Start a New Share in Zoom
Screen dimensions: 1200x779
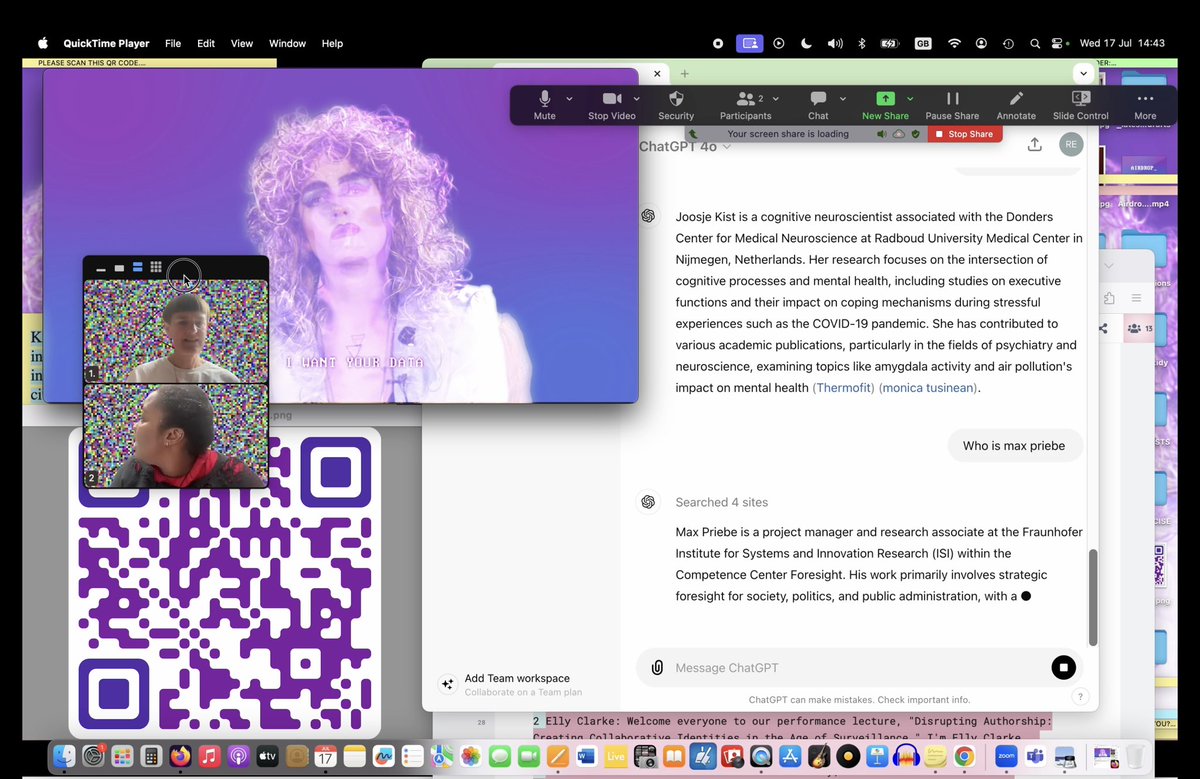point(885,105)
